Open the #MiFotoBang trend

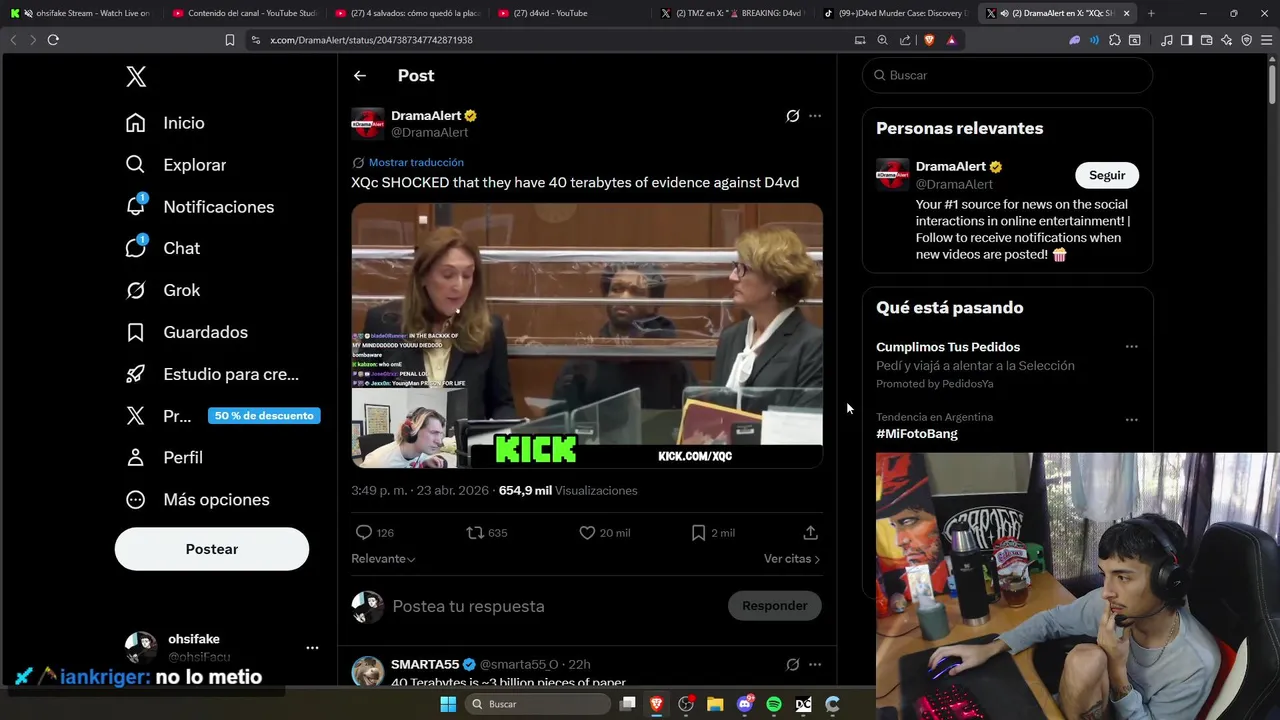(x=917, y=434)
